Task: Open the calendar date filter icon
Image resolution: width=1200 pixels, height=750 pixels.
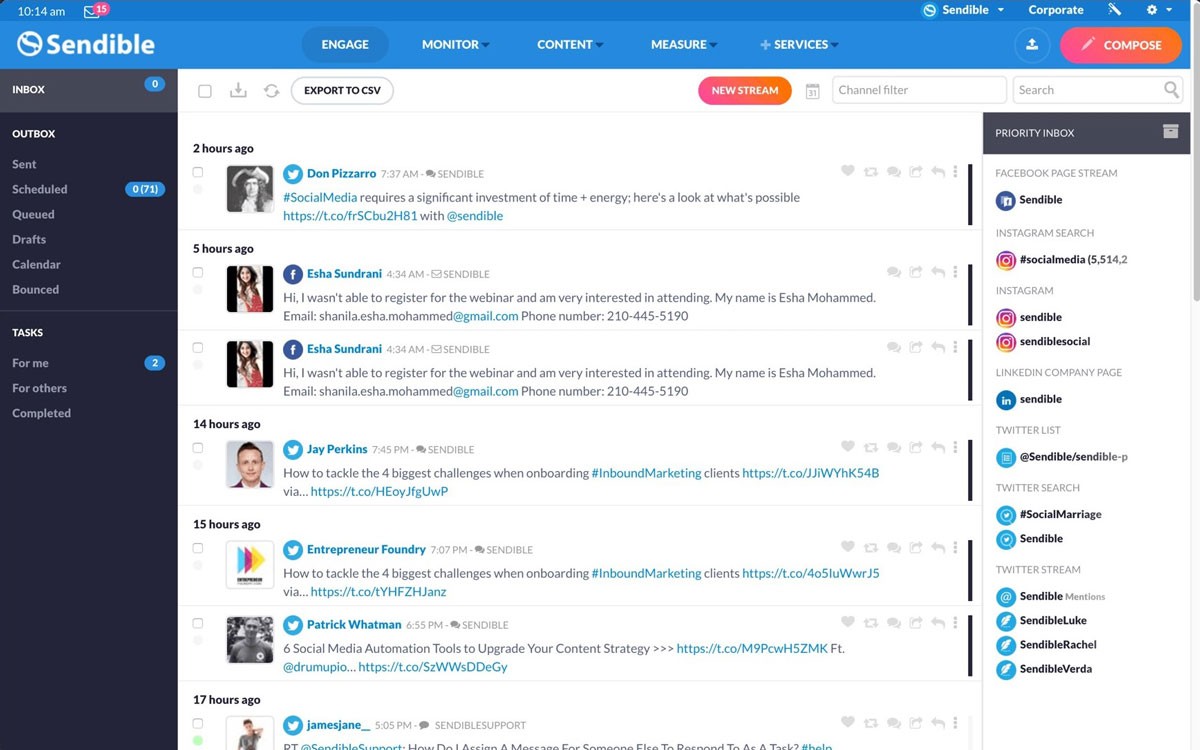Action: 813,90
